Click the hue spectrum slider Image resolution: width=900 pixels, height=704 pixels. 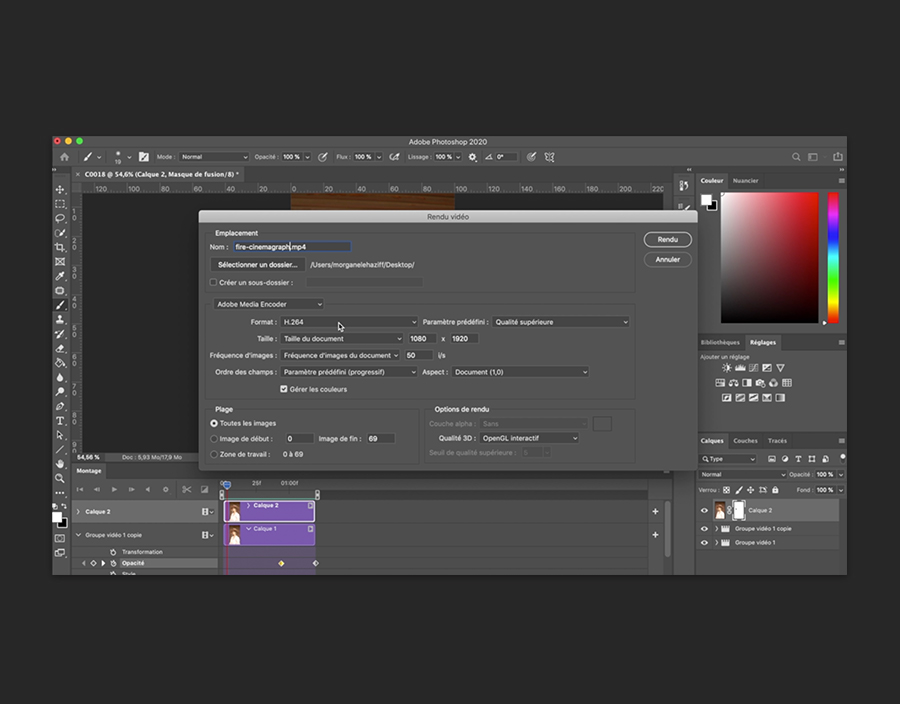pyautogui.click(x=833, y=258)
